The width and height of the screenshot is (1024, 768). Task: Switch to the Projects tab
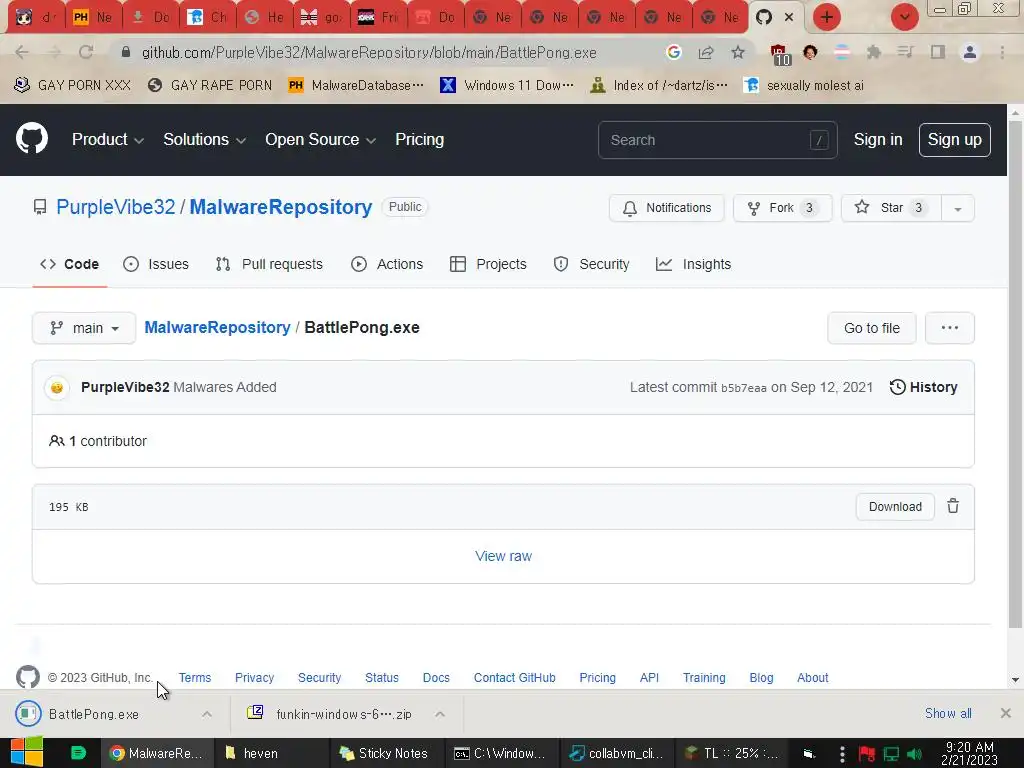tap(488, 264)
